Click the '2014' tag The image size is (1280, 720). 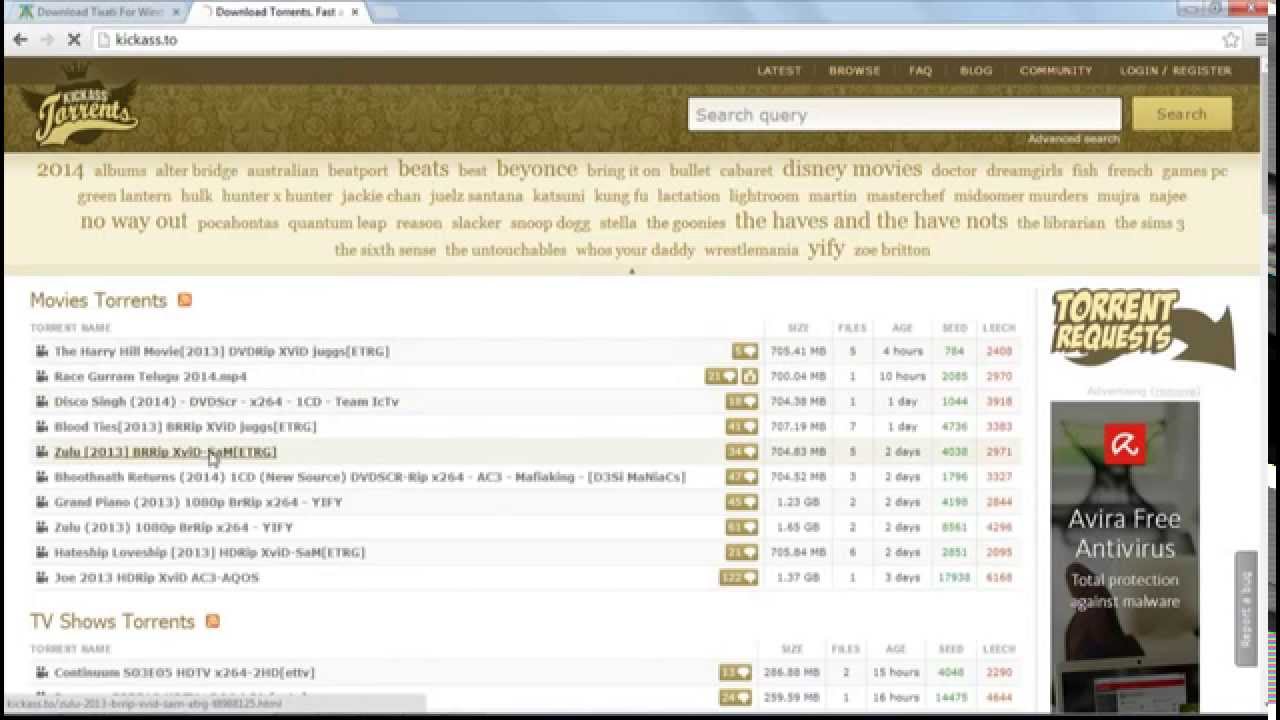[60, 170]
